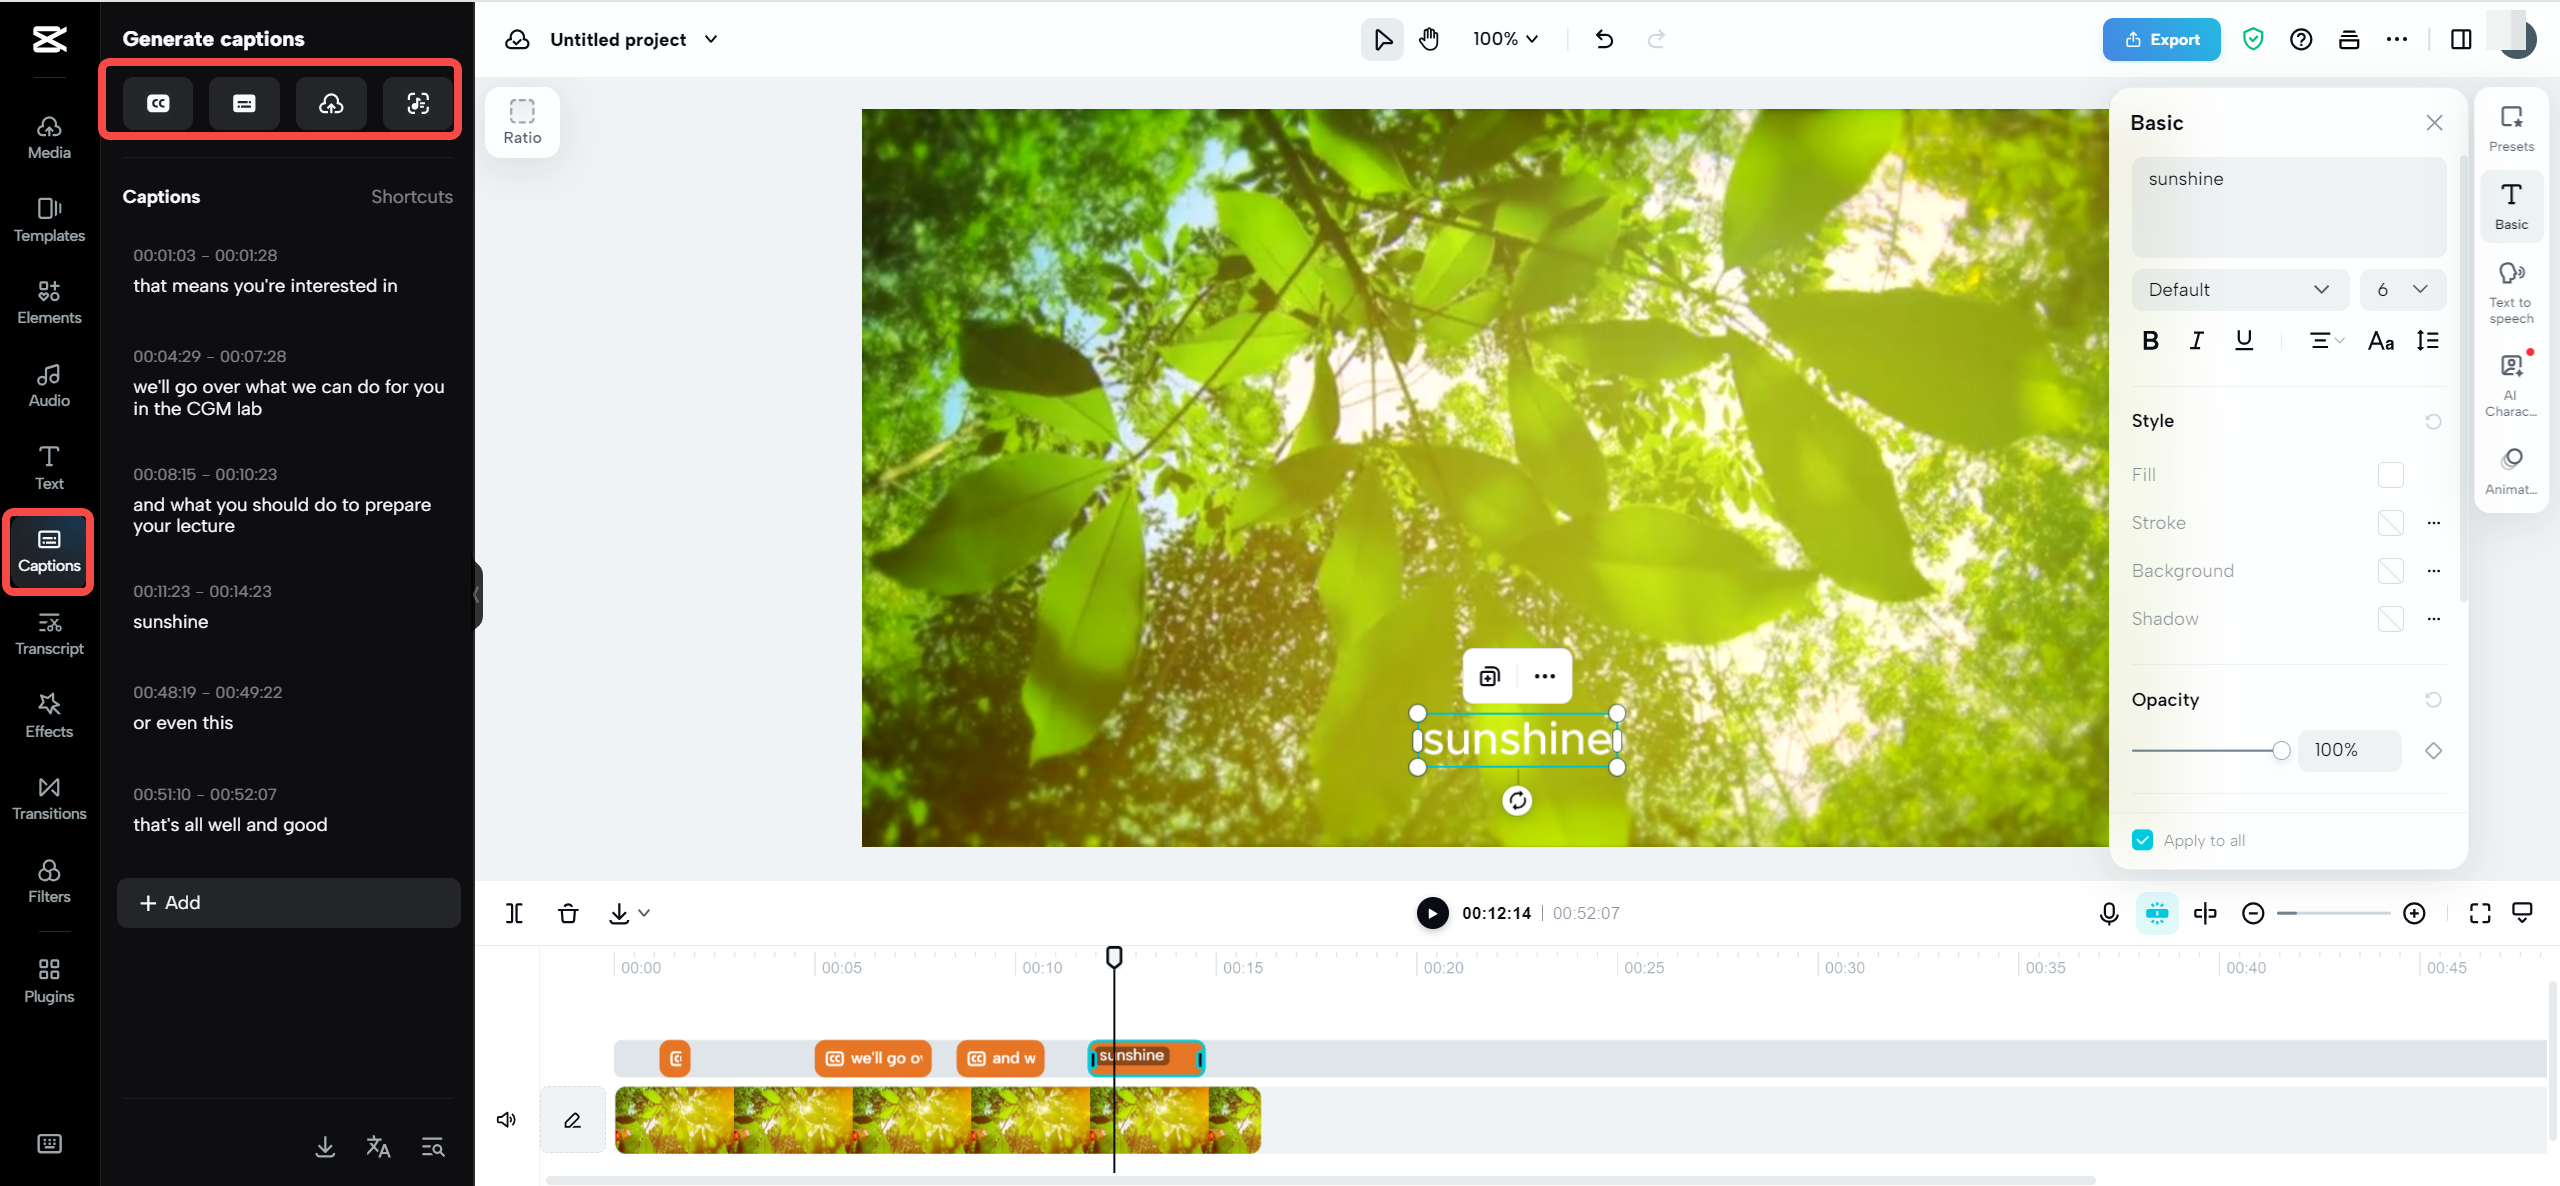Select the bold formatting button

(x=2150, y=340)
